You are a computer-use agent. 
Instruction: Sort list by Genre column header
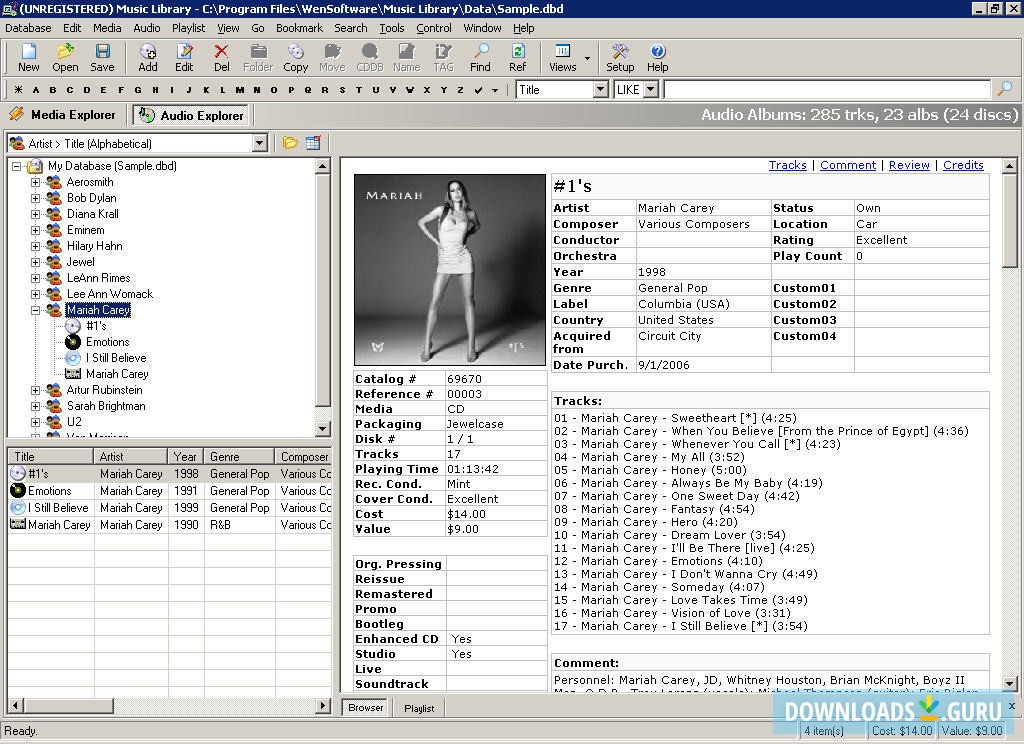pos(239,457)
